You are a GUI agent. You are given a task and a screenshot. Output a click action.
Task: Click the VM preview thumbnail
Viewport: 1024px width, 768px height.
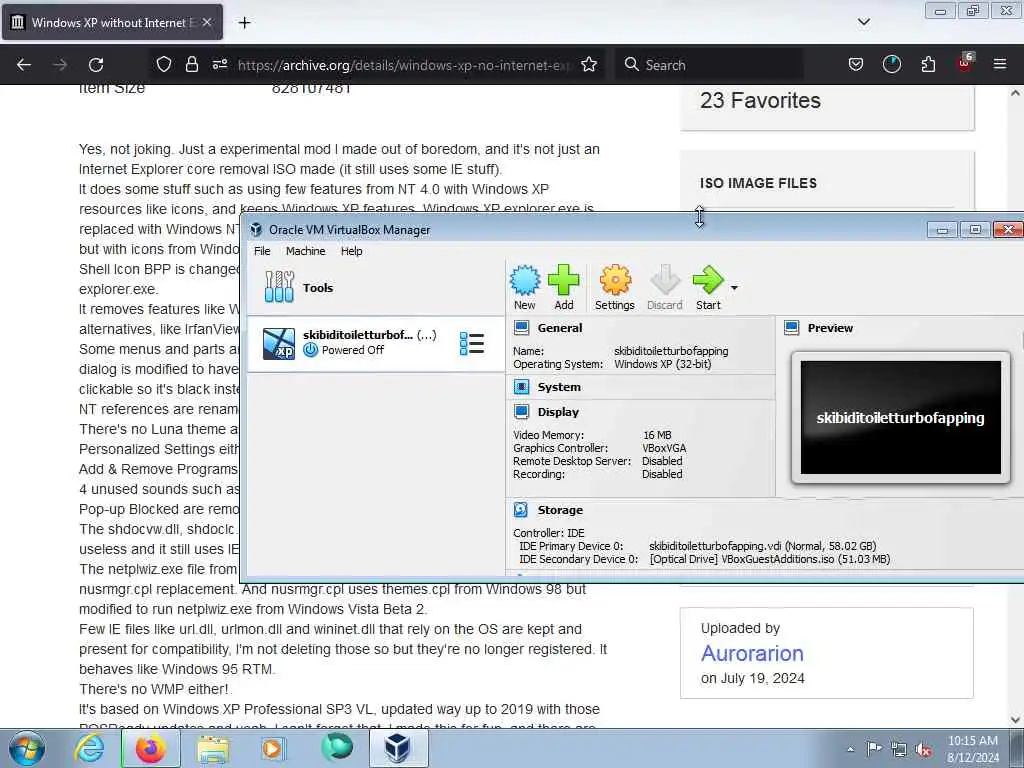[x=901, y=417]
